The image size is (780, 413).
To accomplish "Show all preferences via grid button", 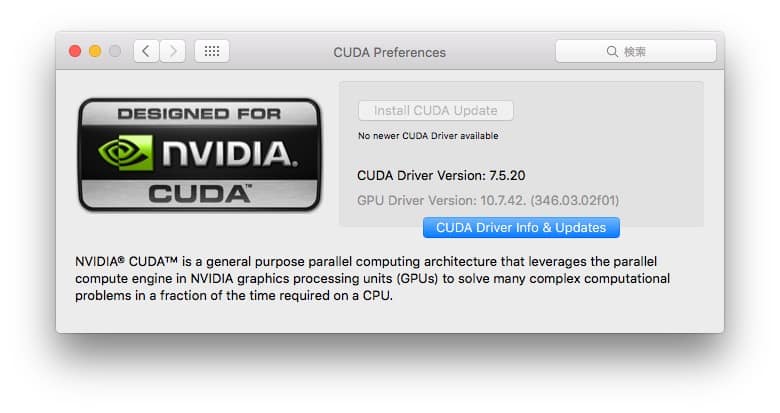I will pos(212,51).
